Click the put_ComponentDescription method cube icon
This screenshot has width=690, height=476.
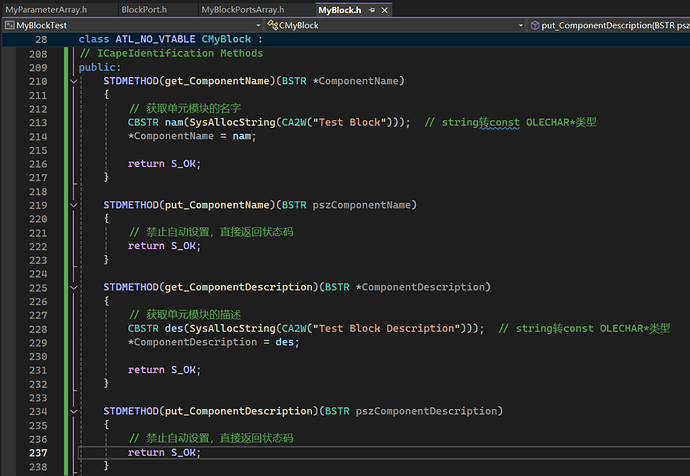pos(535,26)
